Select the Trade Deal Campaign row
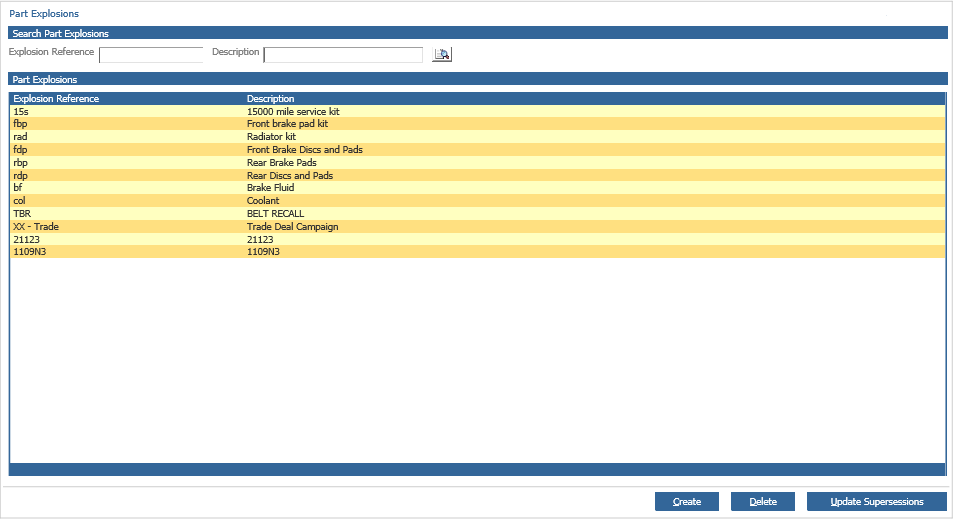The height and width of the screenshot is (520, 956). coord(292,227)
